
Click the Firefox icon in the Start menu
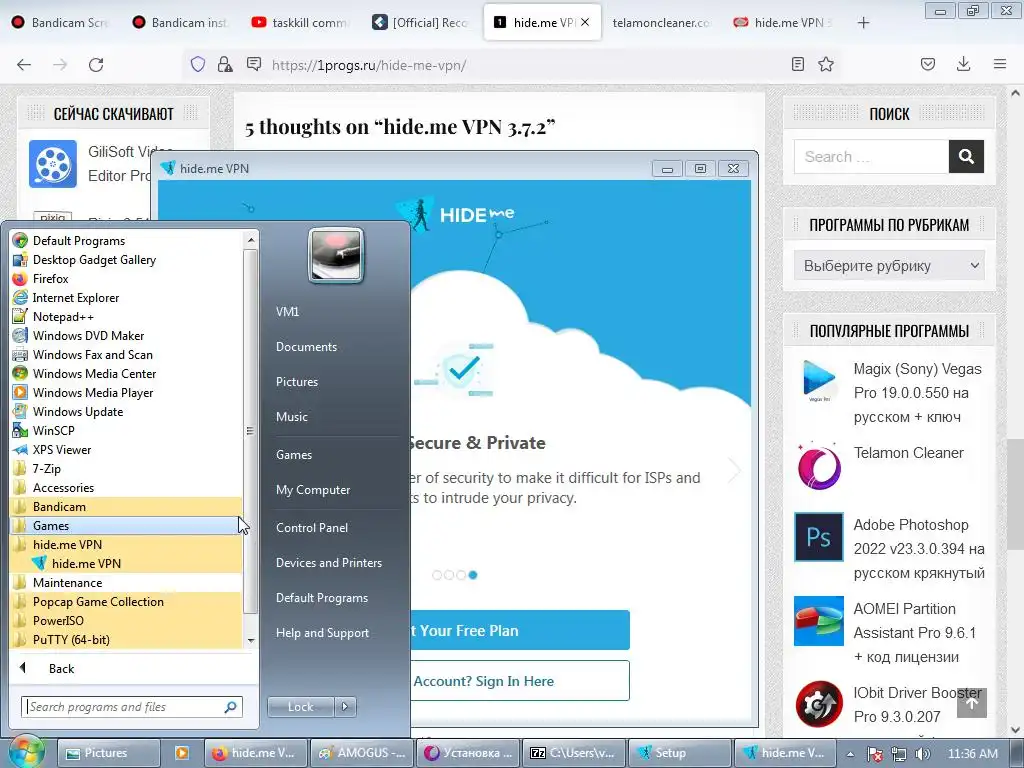point(20,279)
